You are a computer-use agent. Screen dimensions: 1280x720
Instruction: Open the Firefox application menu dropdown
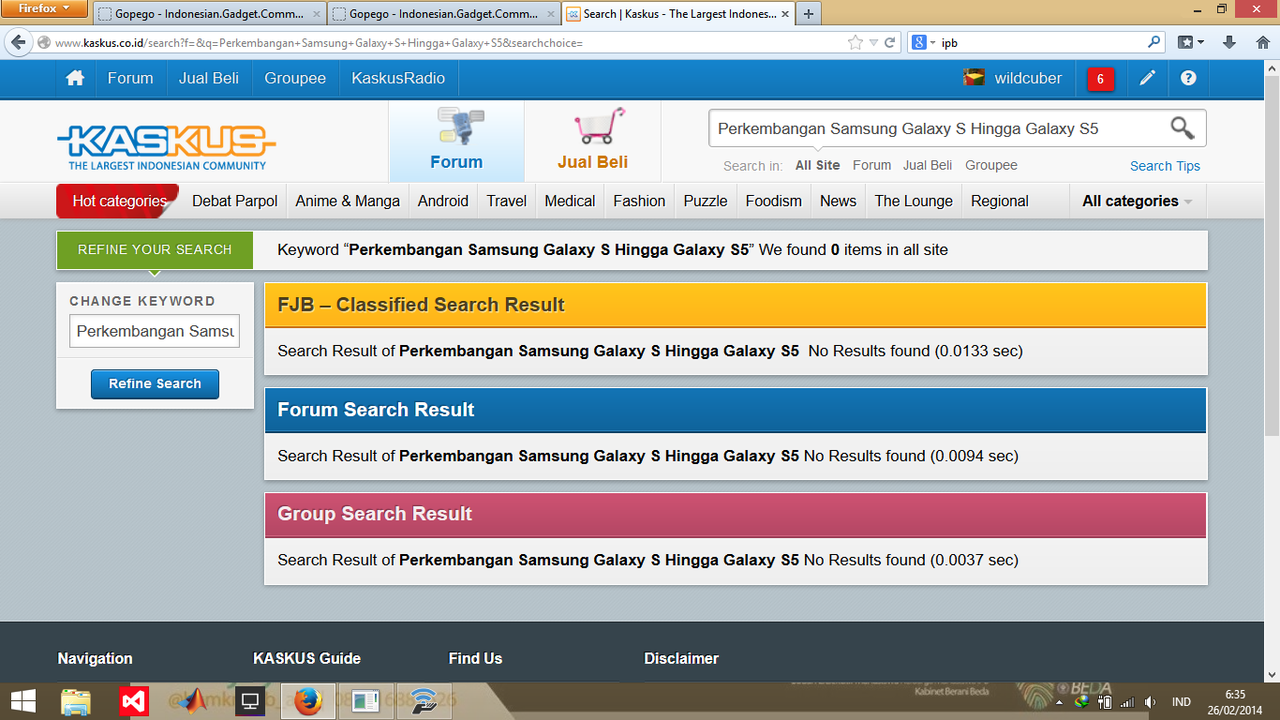46,8
